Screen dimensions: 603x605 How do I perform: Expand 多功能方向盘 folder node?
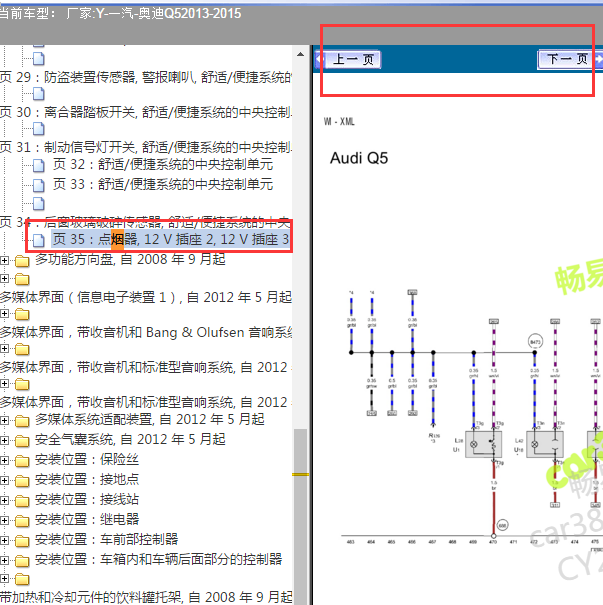pyautogui.click(x=4, y=260)
